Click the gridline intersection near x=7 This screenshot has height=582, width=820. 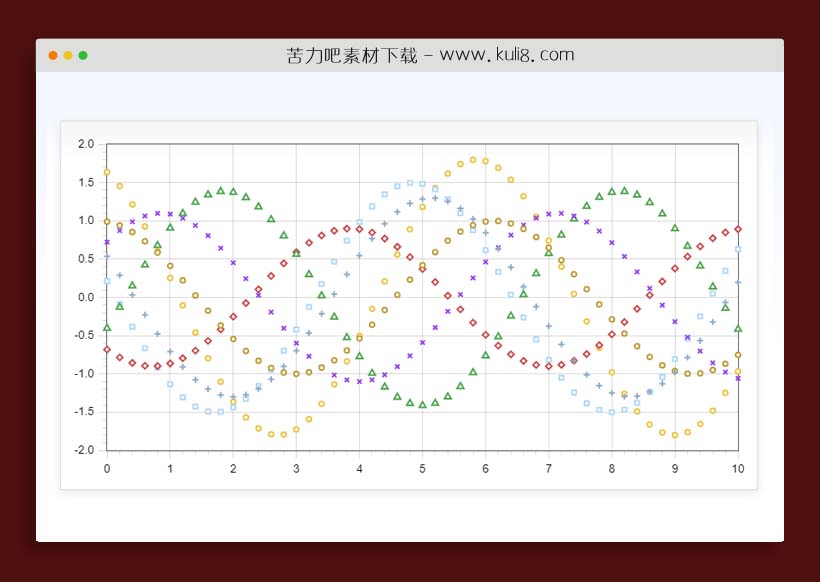(548, 297)
